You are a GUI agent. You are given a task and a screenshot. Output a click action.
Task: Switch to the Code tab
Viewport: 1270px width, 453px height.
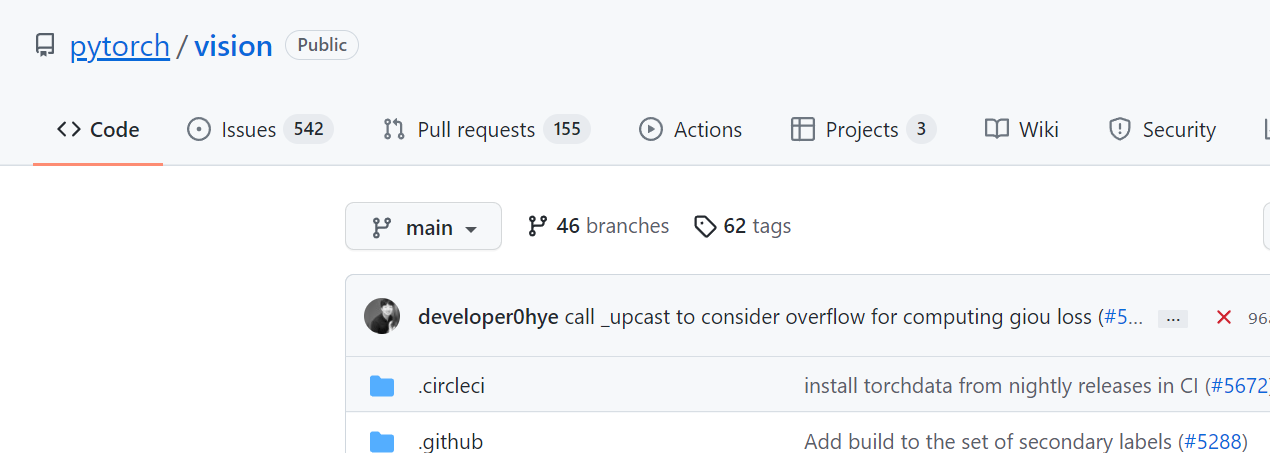coord(98,129)
